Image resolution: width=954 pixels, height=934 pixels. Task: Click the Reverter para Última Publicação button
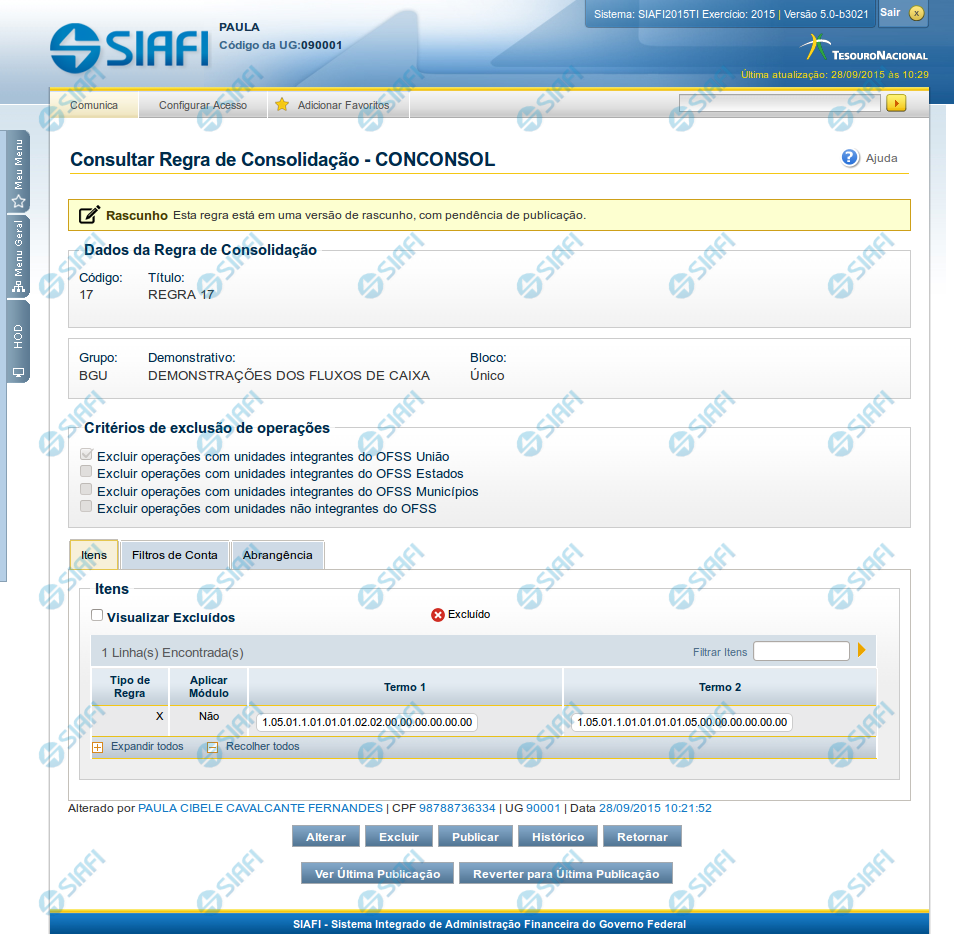[x=566, y=874]
